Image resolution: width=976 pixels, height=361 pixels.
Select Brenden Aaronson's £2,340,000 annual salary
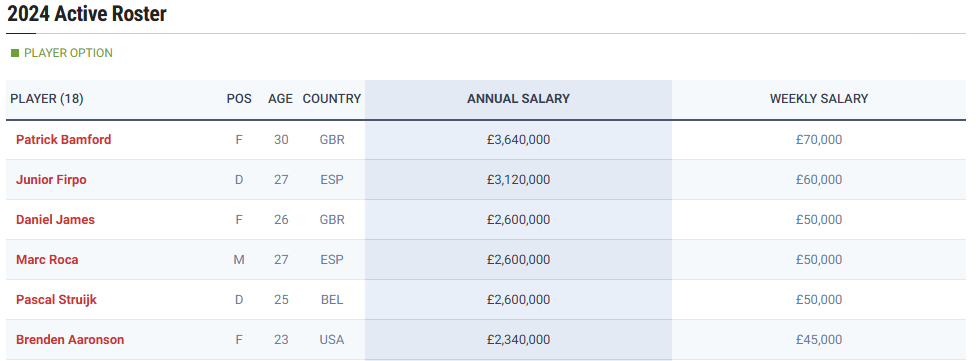point(518,340)
